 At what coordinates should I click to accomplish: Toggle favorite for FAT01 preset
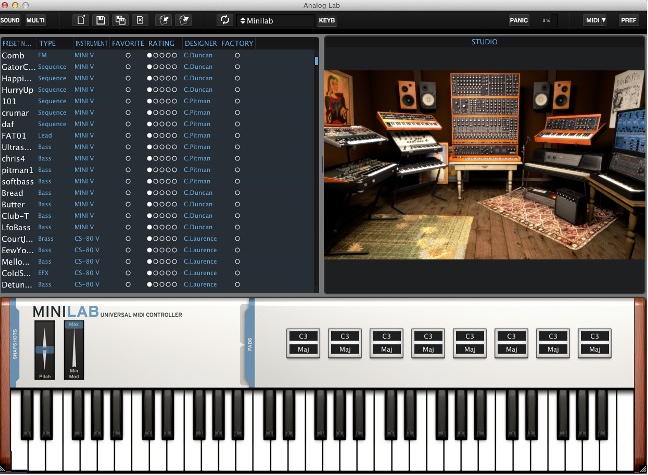coord(128,136)
